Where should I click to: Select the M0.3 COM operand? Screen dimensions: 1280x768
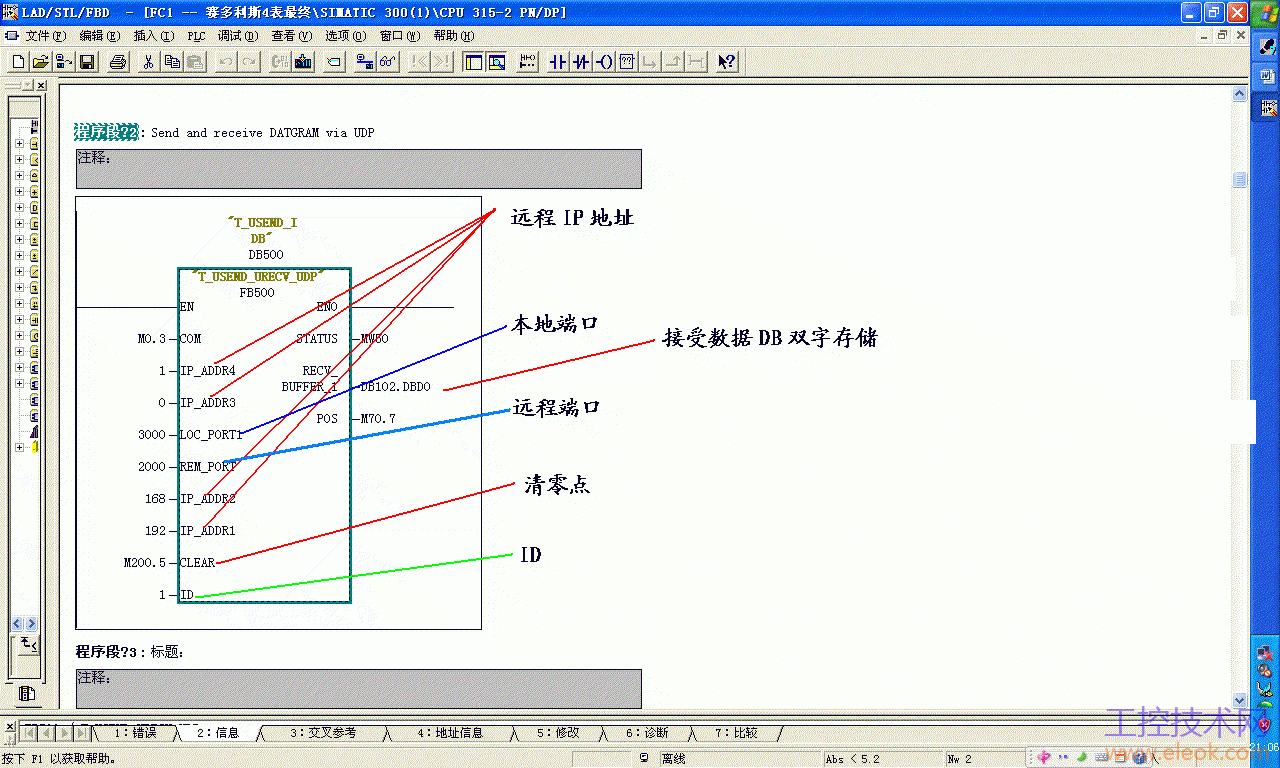151,339
